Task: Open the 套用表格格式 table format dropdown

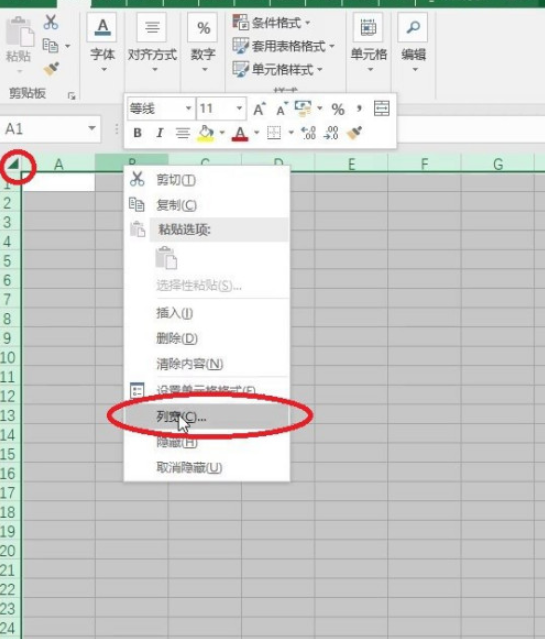Action: (x=283, y=46)
